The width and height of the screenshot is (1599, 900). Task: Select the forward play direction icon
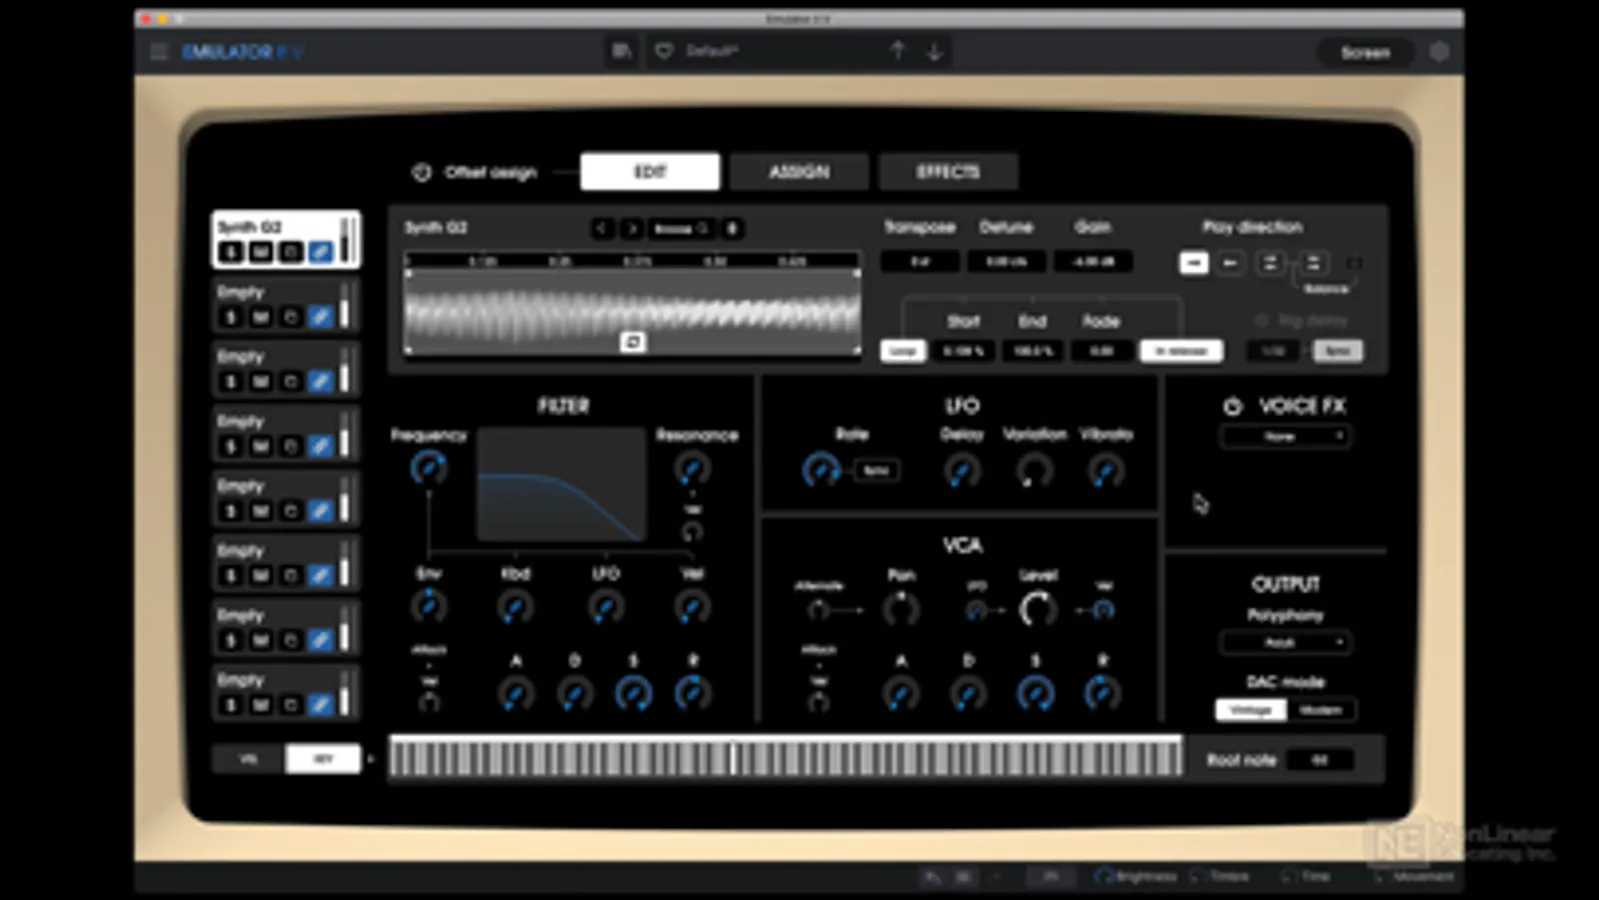tap(1193, 263)
